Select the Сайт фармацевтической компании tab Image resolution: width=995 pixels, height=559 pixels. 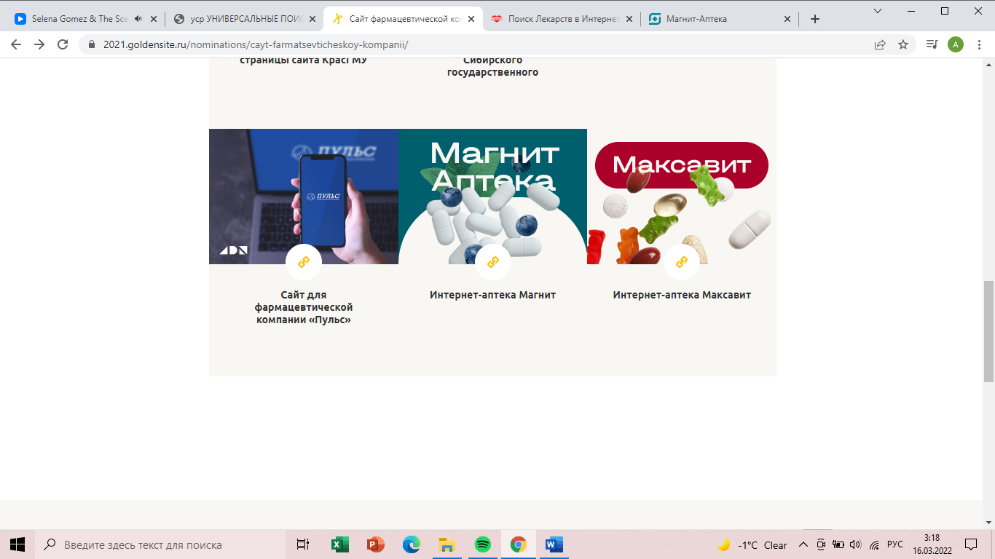[404, 19]
